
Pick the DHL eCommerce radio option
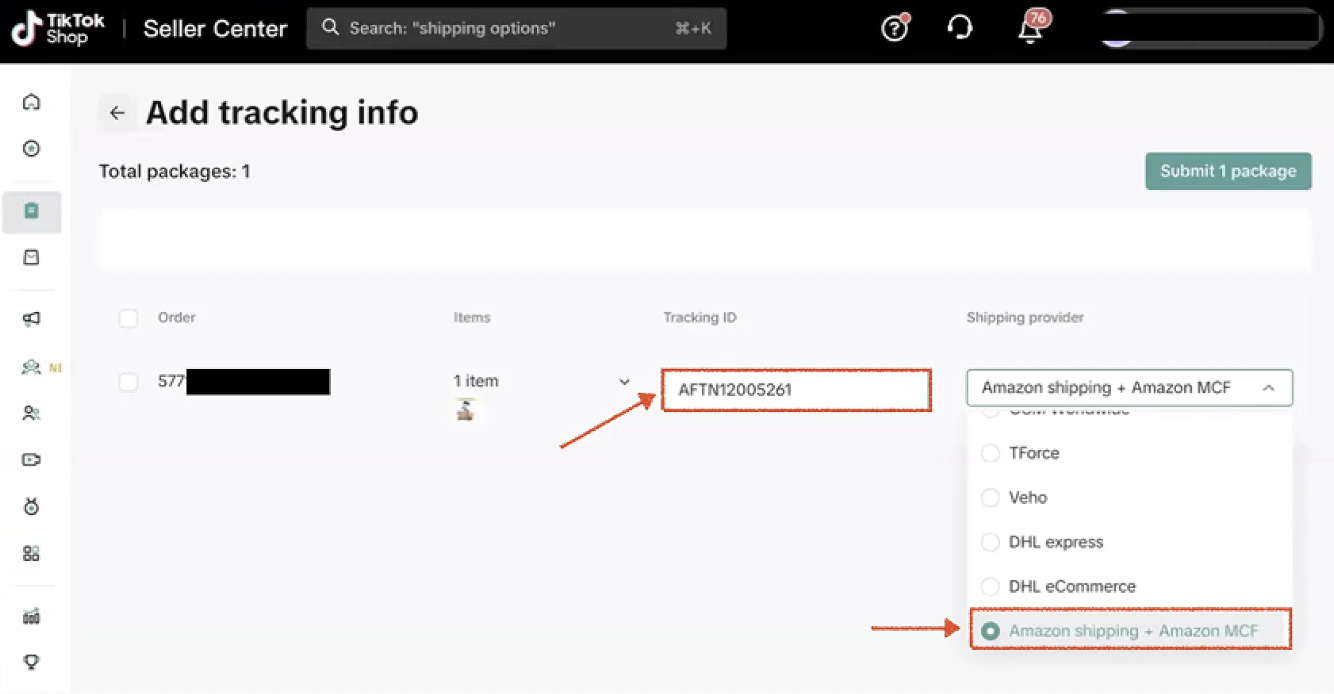pyautogui.click(x=990, y=586)
